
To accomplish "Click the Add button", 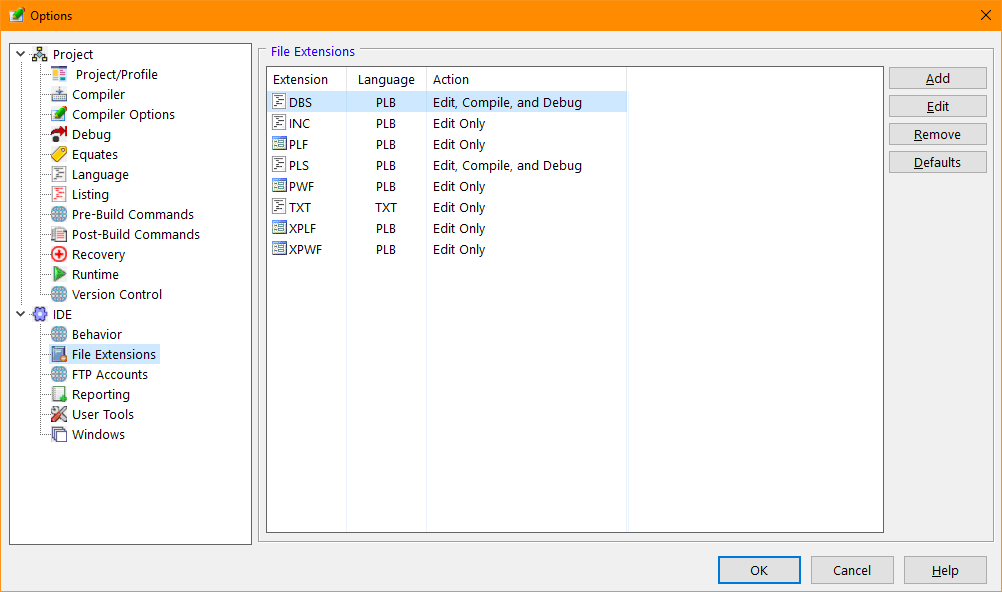I will (937, 78).
